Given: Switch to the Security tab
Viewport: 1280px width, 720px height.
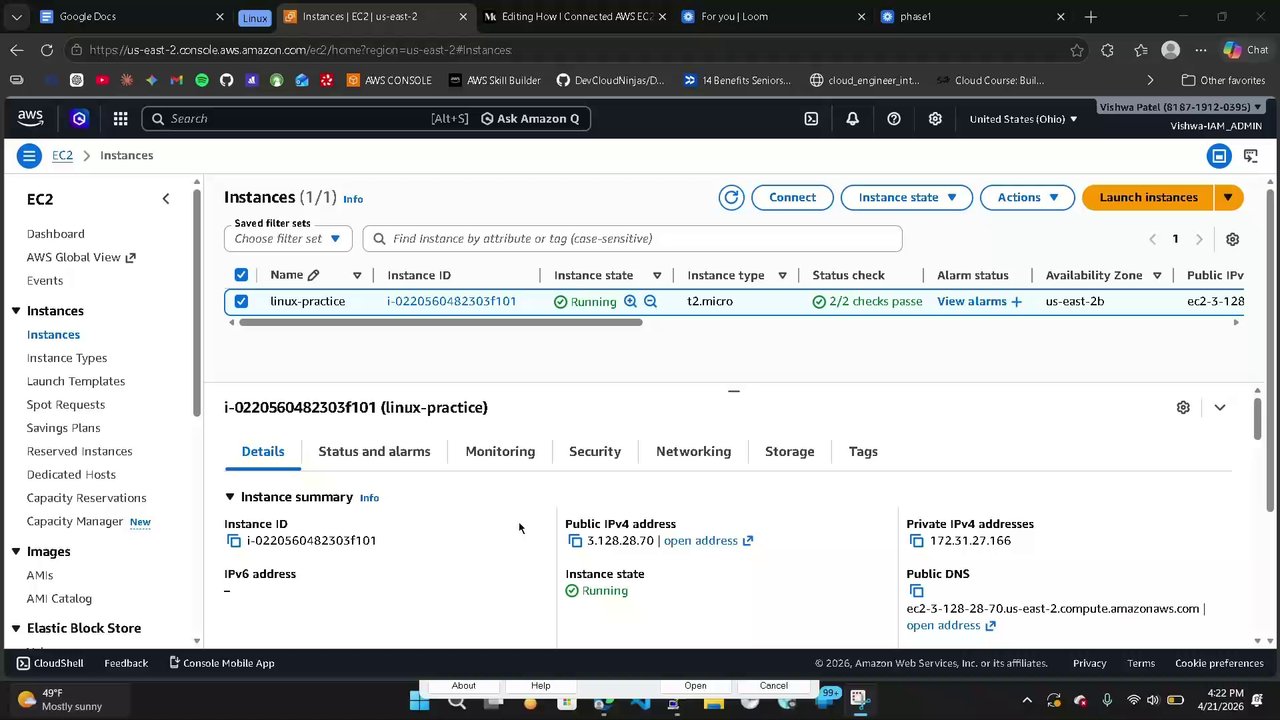Looking at the screenshot, I should (x=595, y=451).
